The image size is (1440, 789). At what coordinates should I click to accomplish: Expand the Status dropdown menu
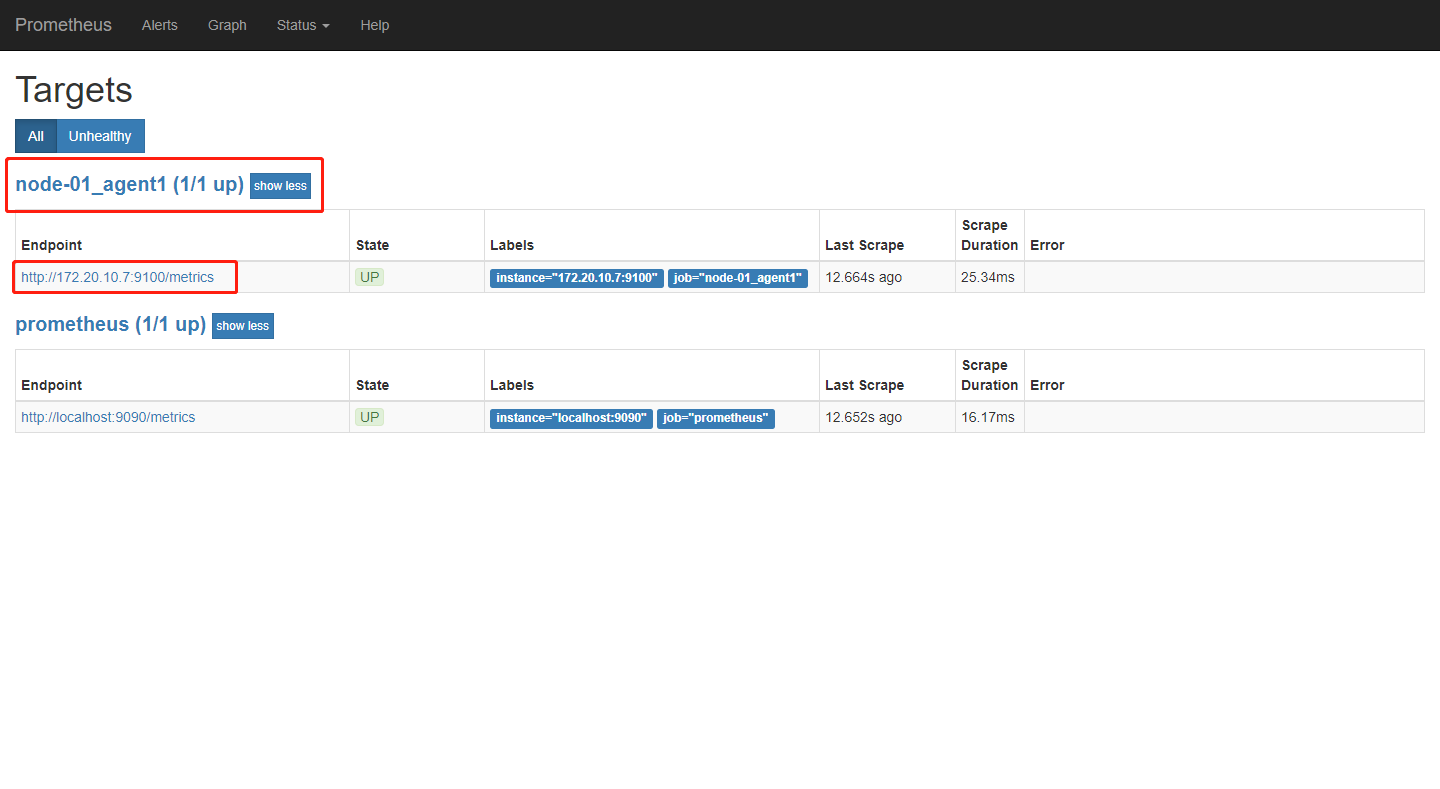coord(303,25)
